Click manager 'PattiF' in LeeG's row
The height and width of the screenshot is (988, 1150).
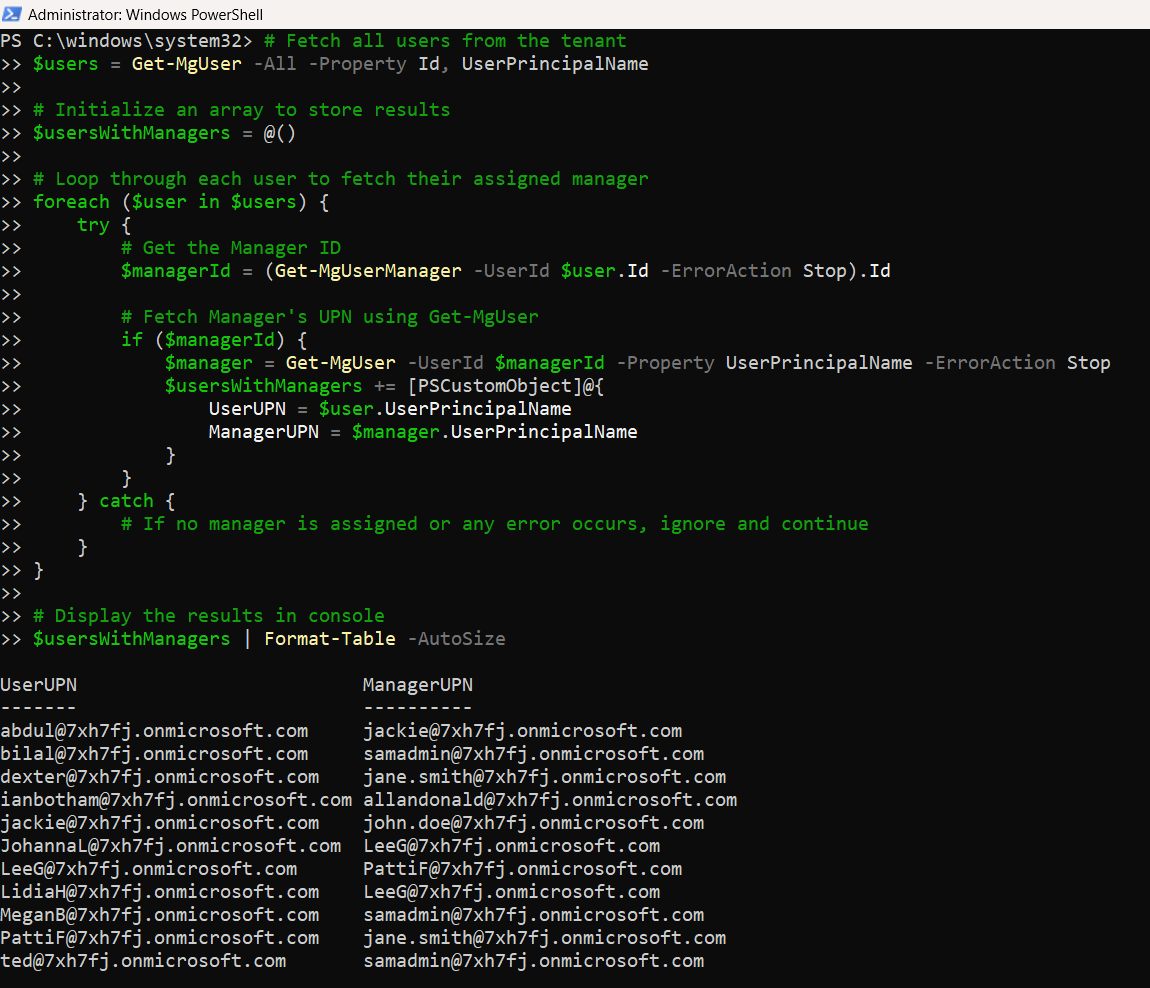click(522, 869)
